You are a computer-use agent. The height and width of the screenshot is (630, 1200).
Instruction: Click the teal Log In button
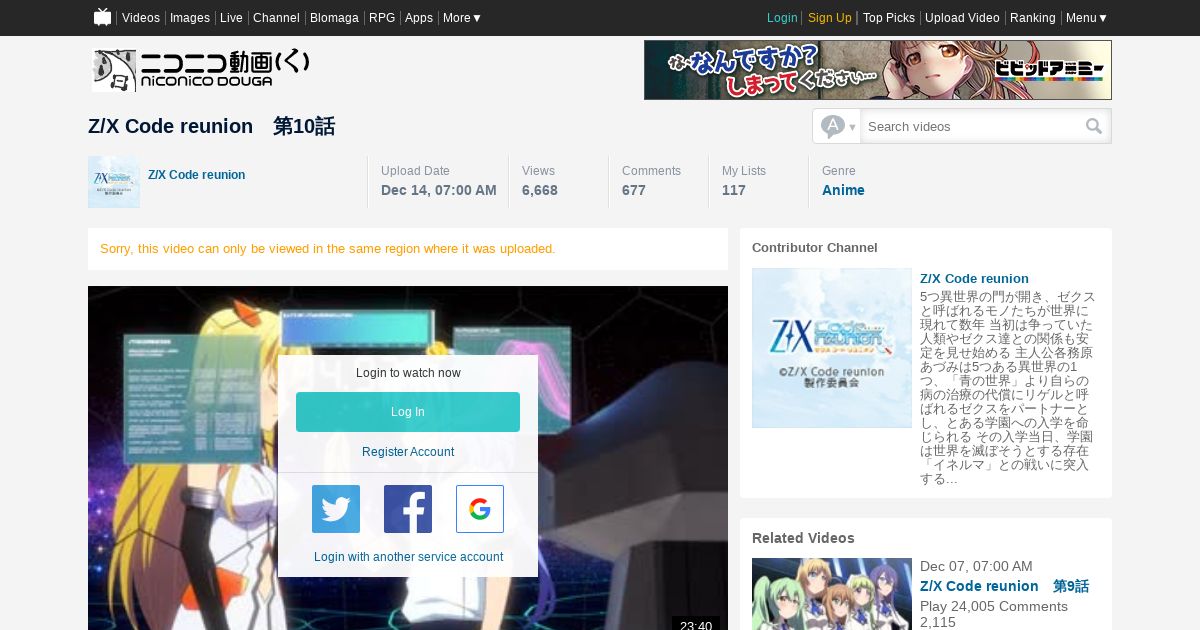pyautogui.click(x=408, y=412)
